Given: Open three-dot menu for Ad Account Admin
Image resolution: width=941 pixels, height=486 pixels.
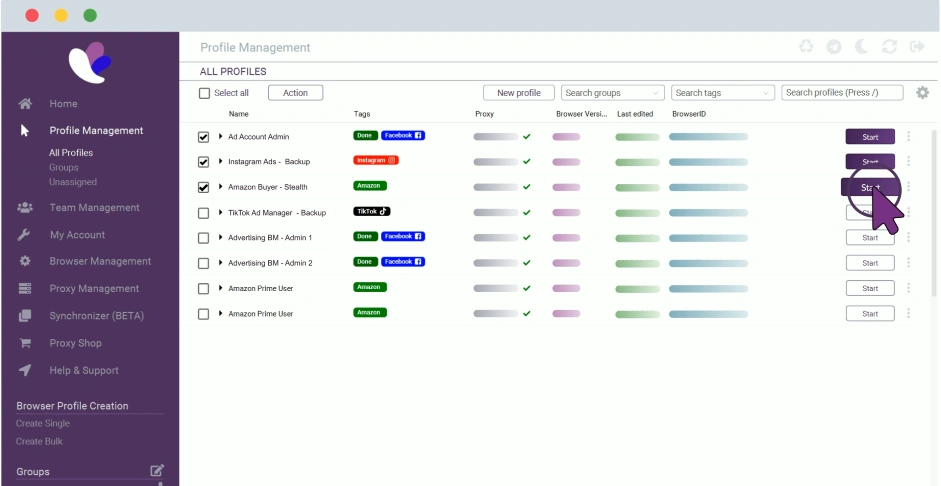Looking at the screenshot, I should [x=908, y=137].
